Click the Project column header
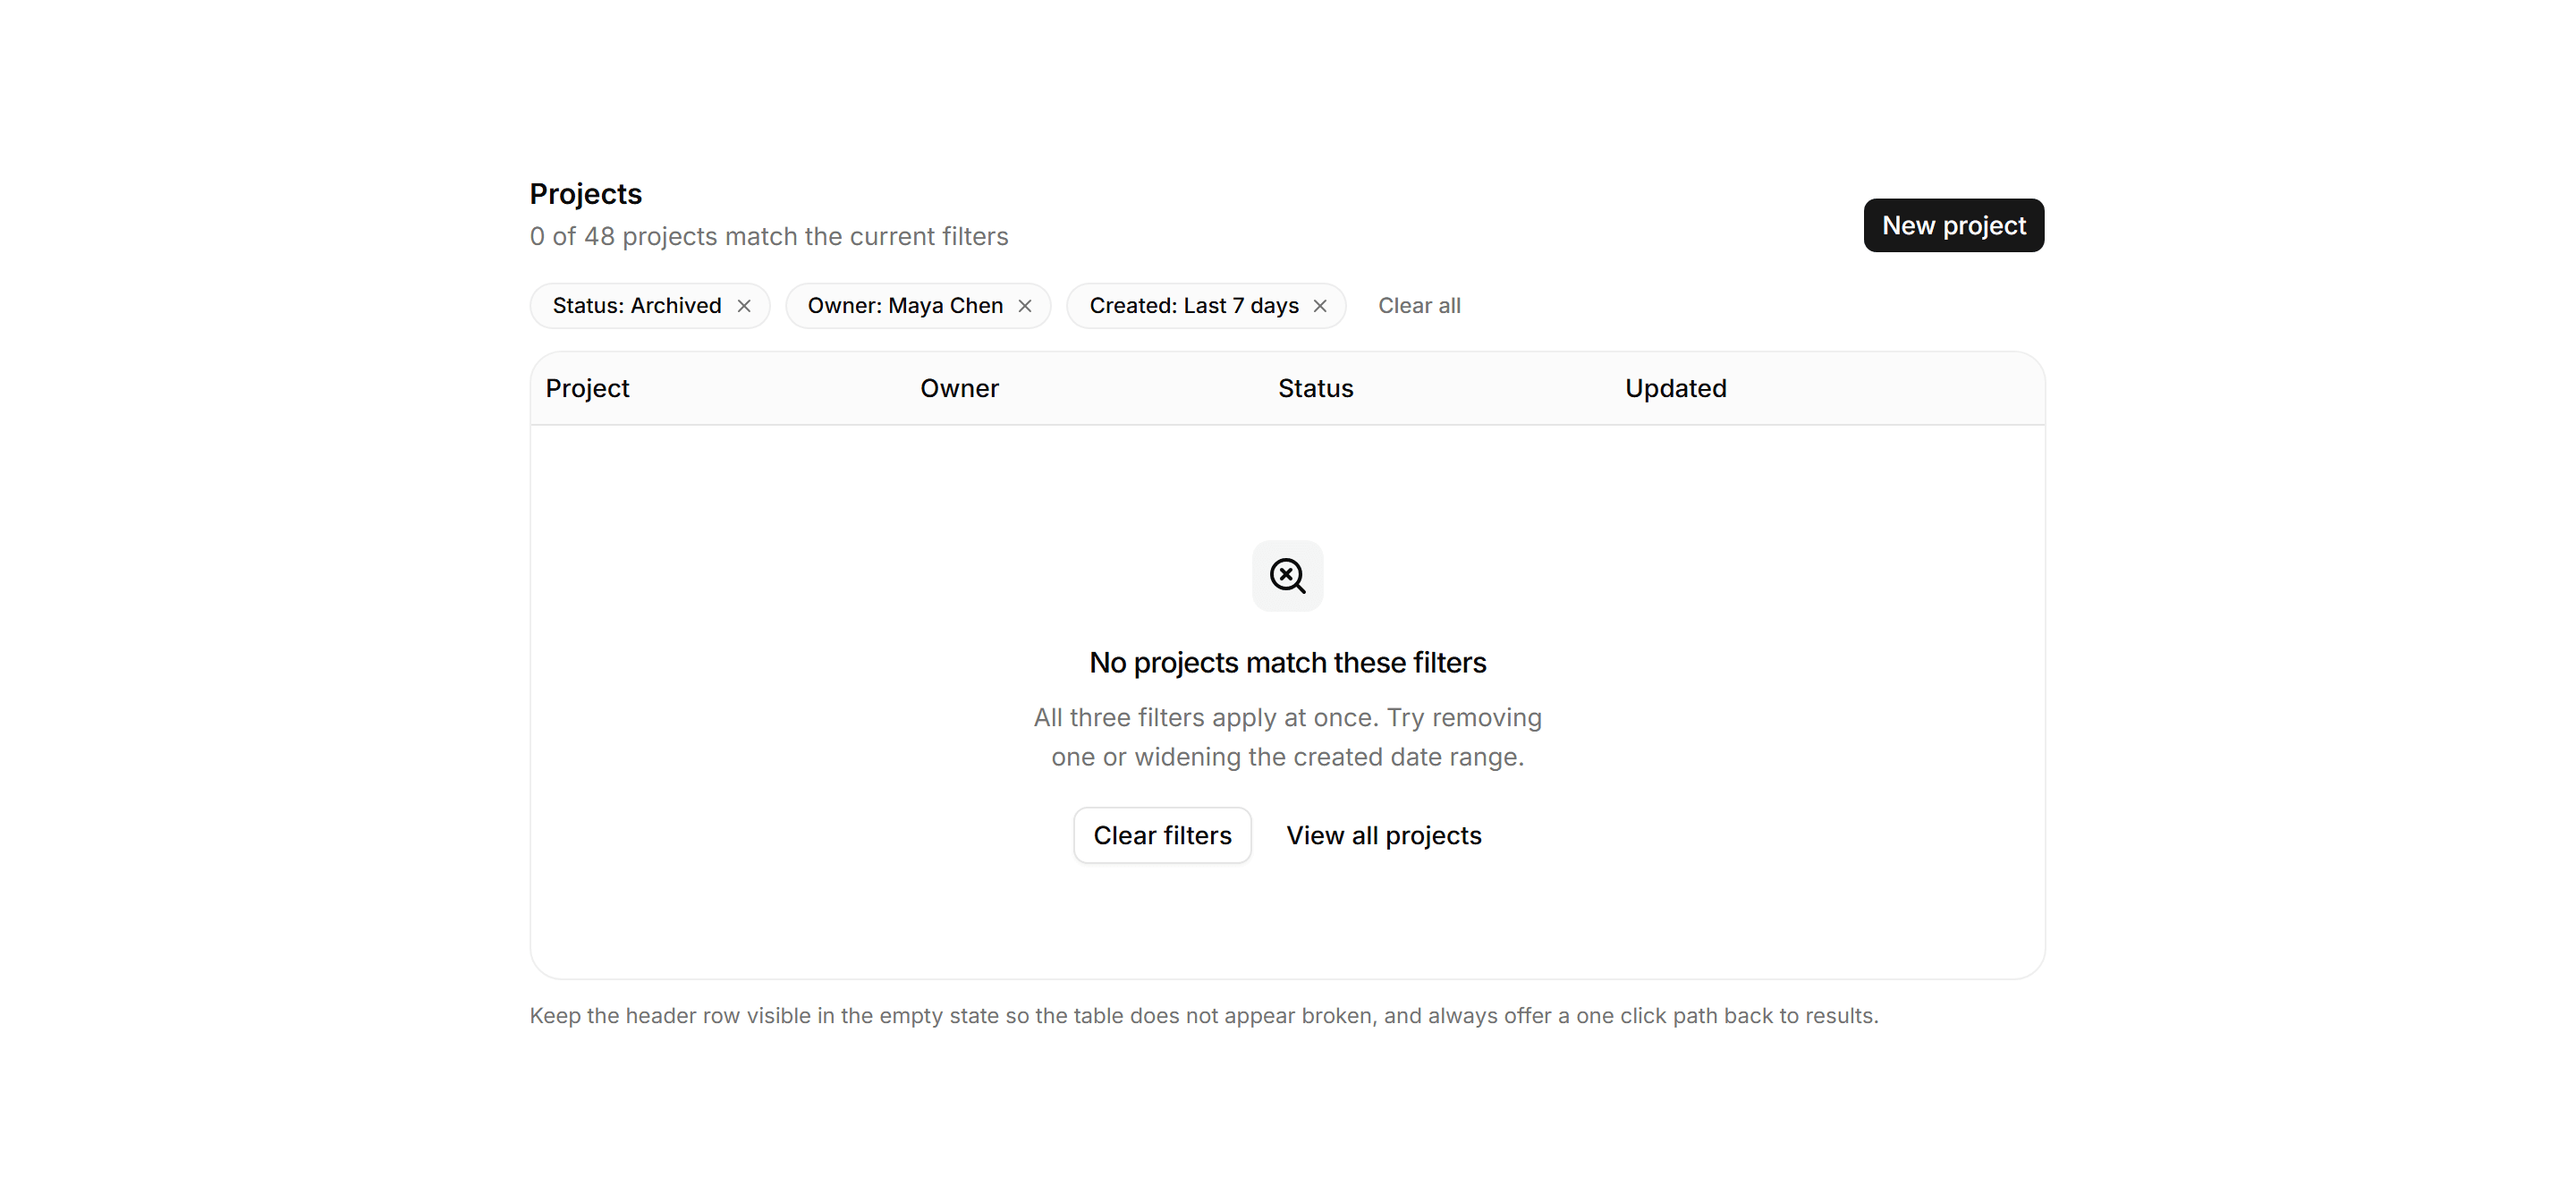This screenshot has width=2576, height=1202. pyautogui.click(x=587, y=388)
